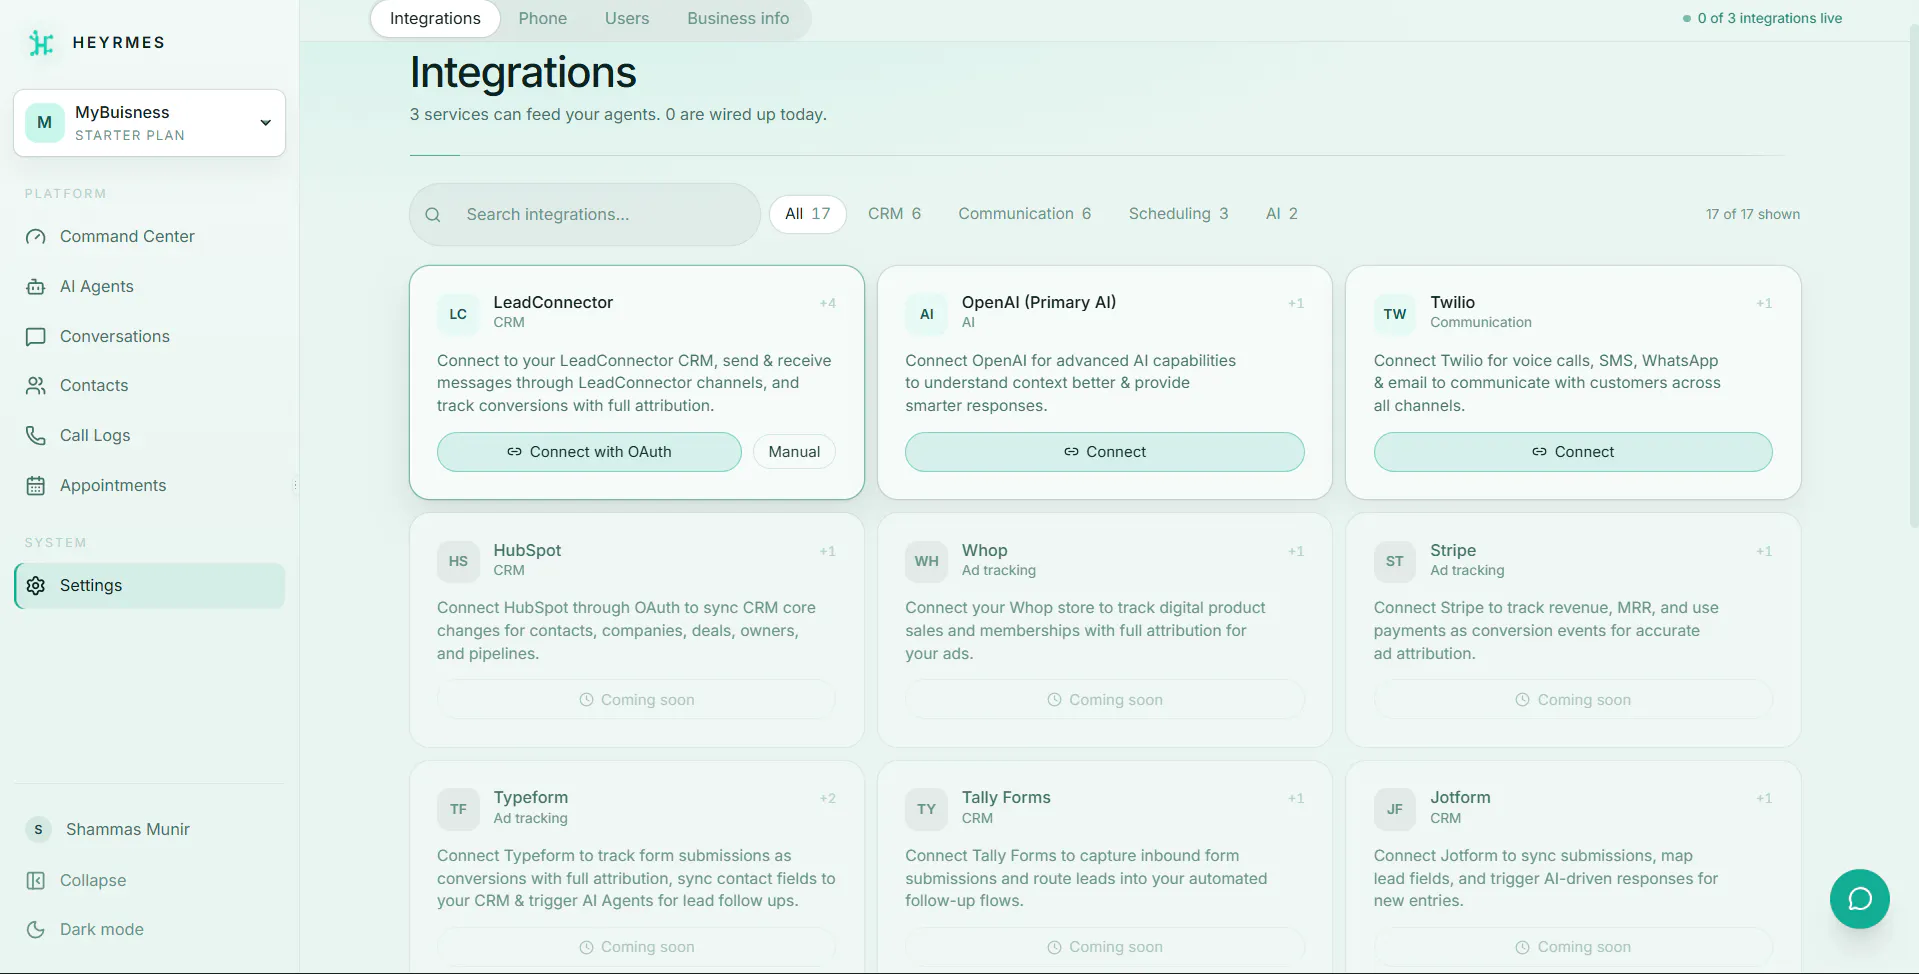Go to AI Agents page
This screenshot has height=974, width=1919.
click(x=150, y=287)
